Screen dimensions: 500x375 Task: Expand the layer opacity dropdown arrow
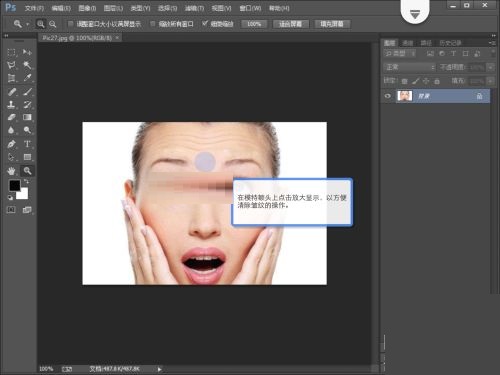490,67
